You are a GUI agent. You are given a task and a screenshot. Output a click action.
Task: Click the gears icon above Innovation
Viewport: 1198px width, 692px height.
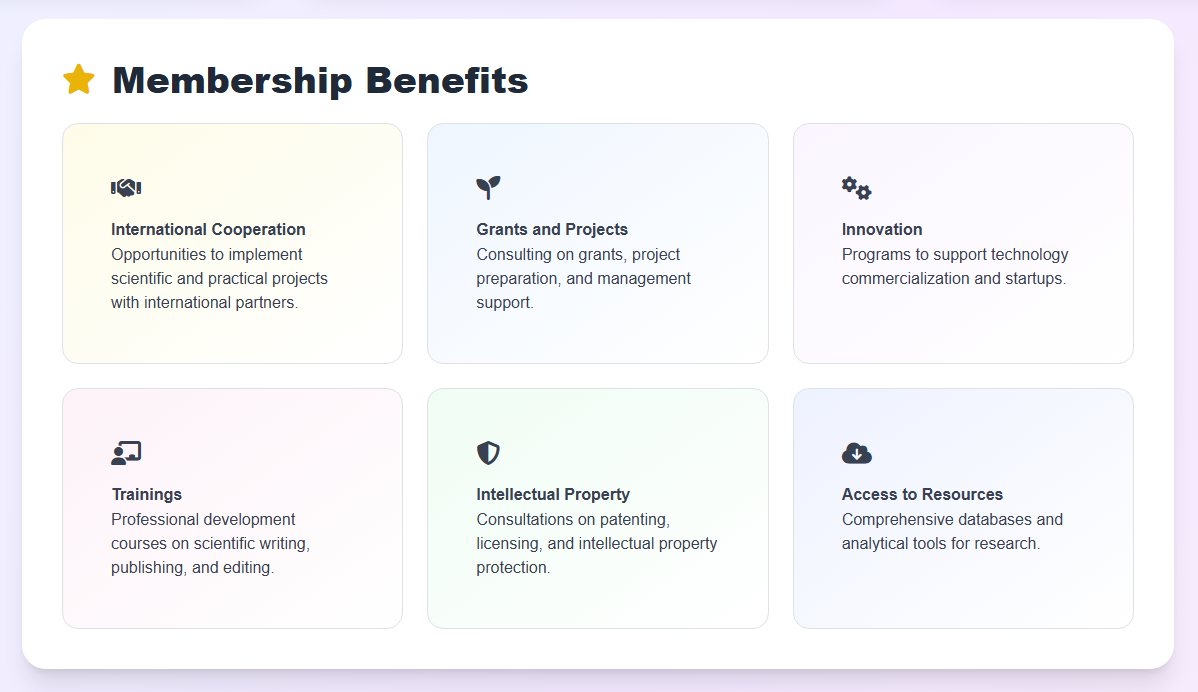tap(856, 188)
